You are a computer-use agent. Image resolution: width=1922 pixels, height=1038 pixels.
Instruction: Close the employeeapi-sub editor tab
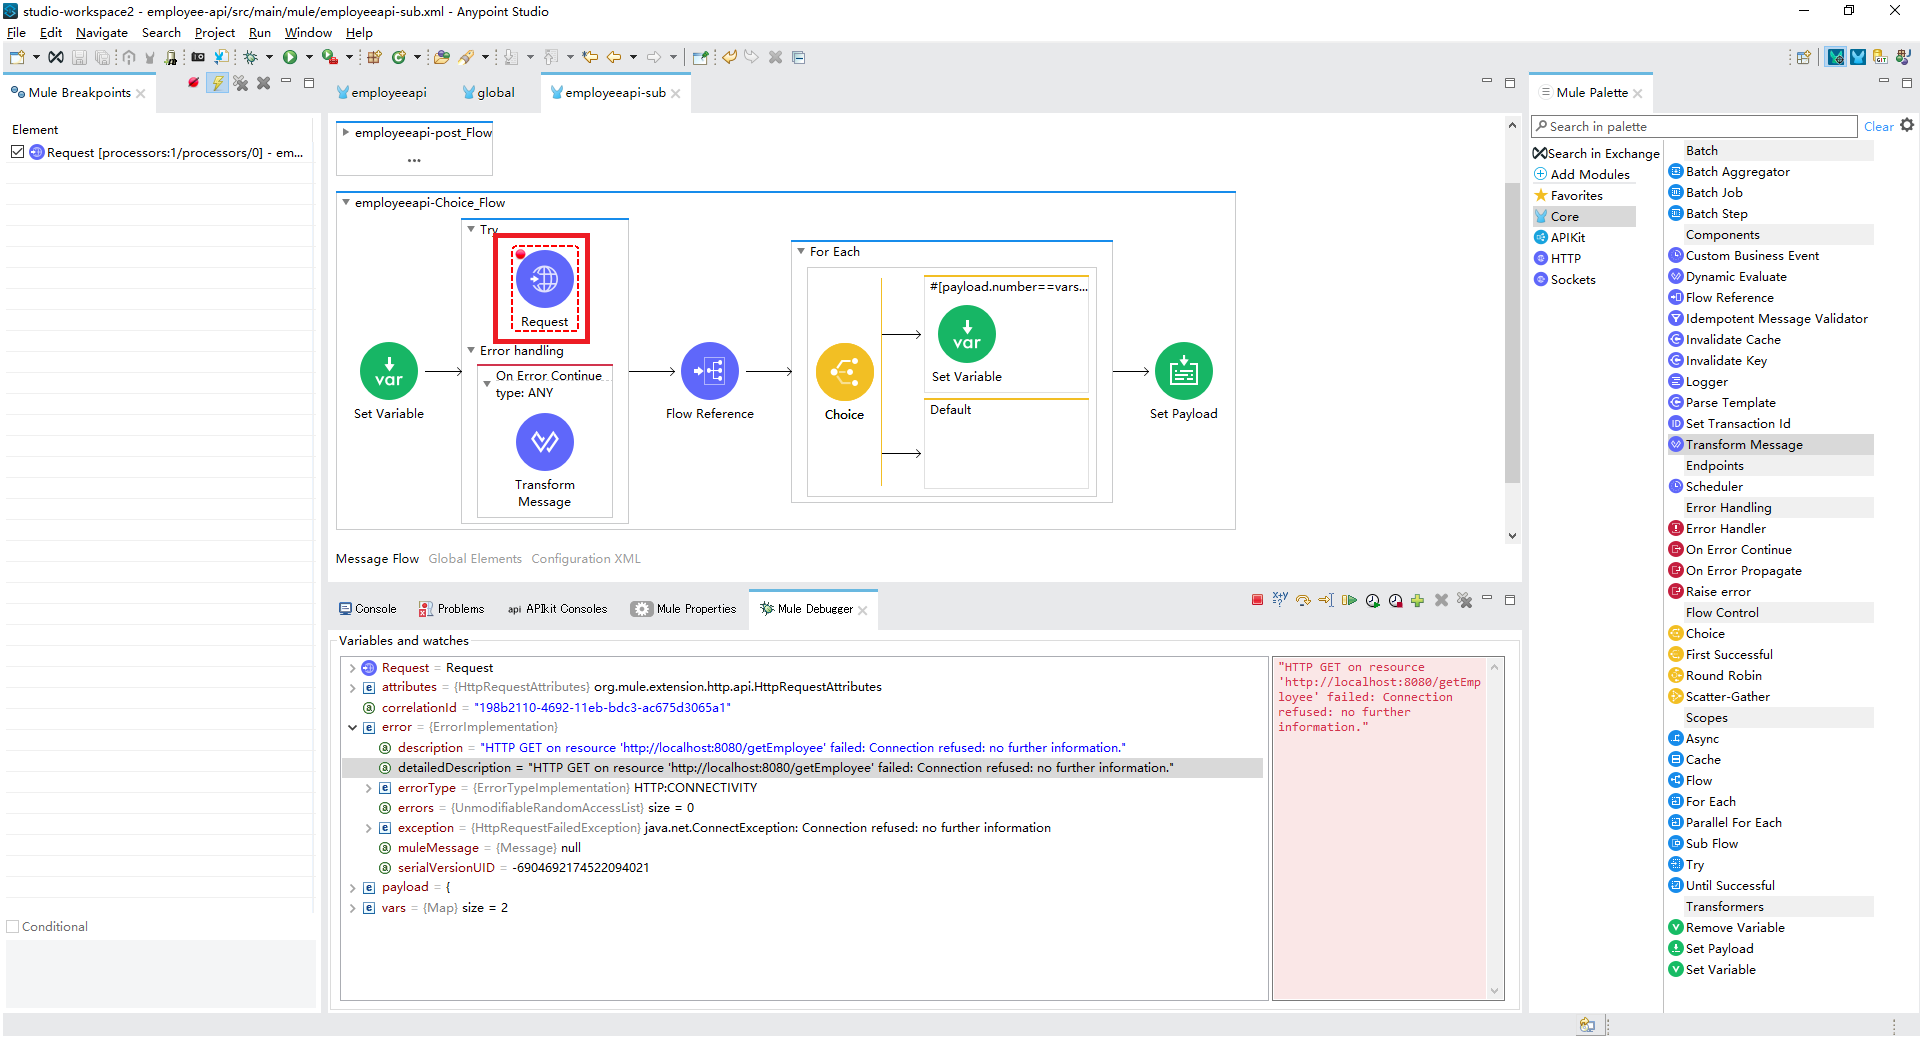[676, 93]
